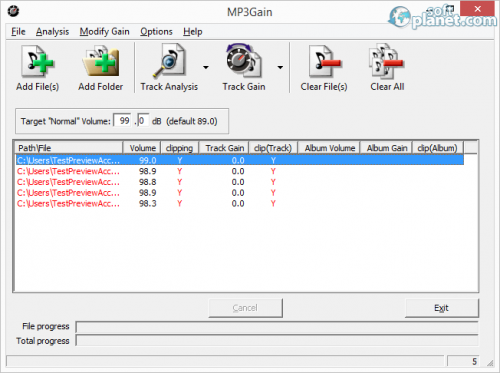The height and width of the screenshot is (373, 500).
Task: Click the Clear File(s) icon
Action: pyautogui.click(x=324, y=61)
